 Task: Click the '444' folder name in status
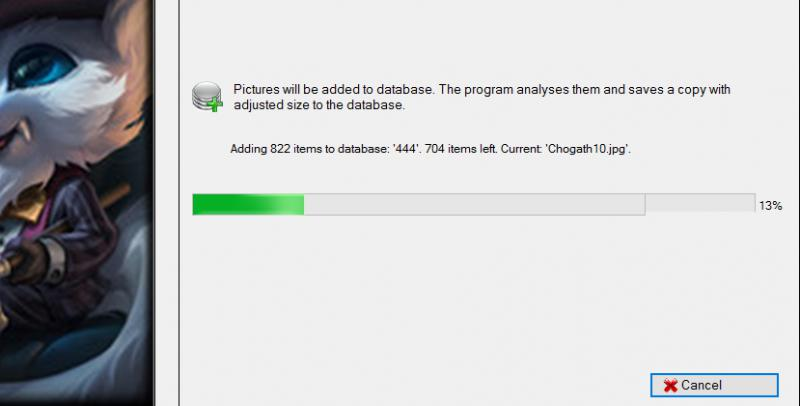click(x=406, y=149)
